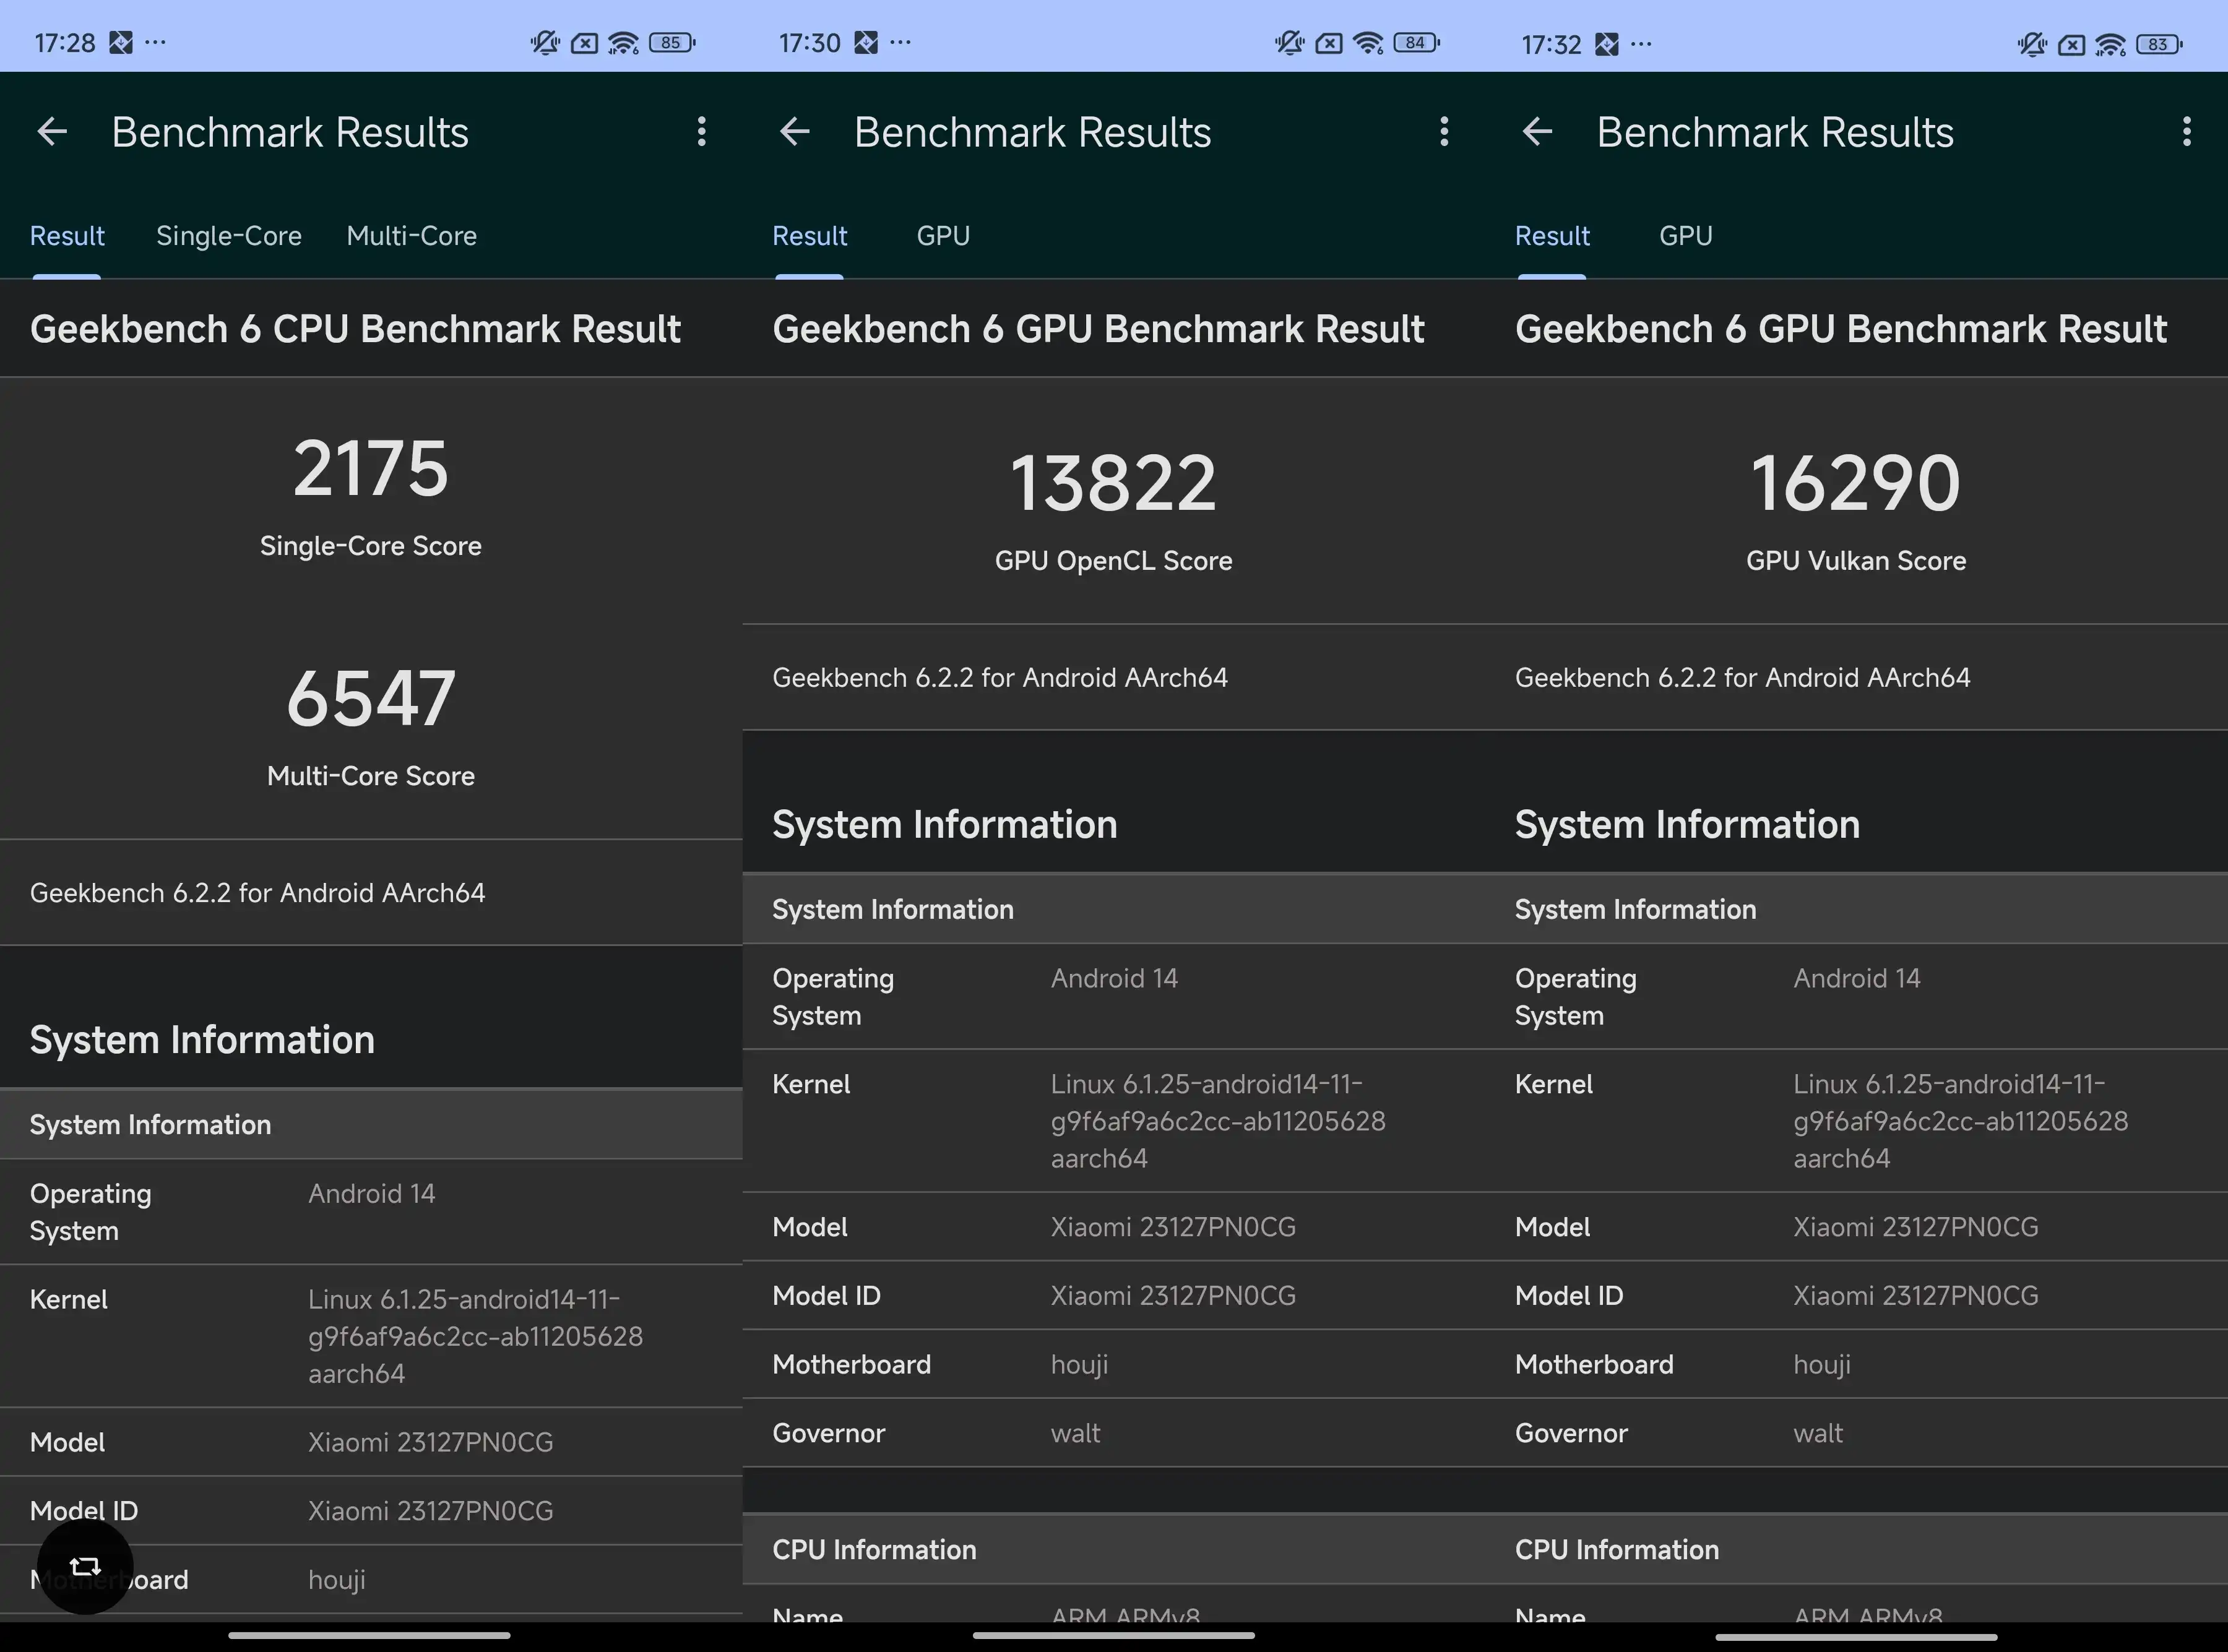
Task: Go back from CPU Benchmark Results screen
Action: 52,131
